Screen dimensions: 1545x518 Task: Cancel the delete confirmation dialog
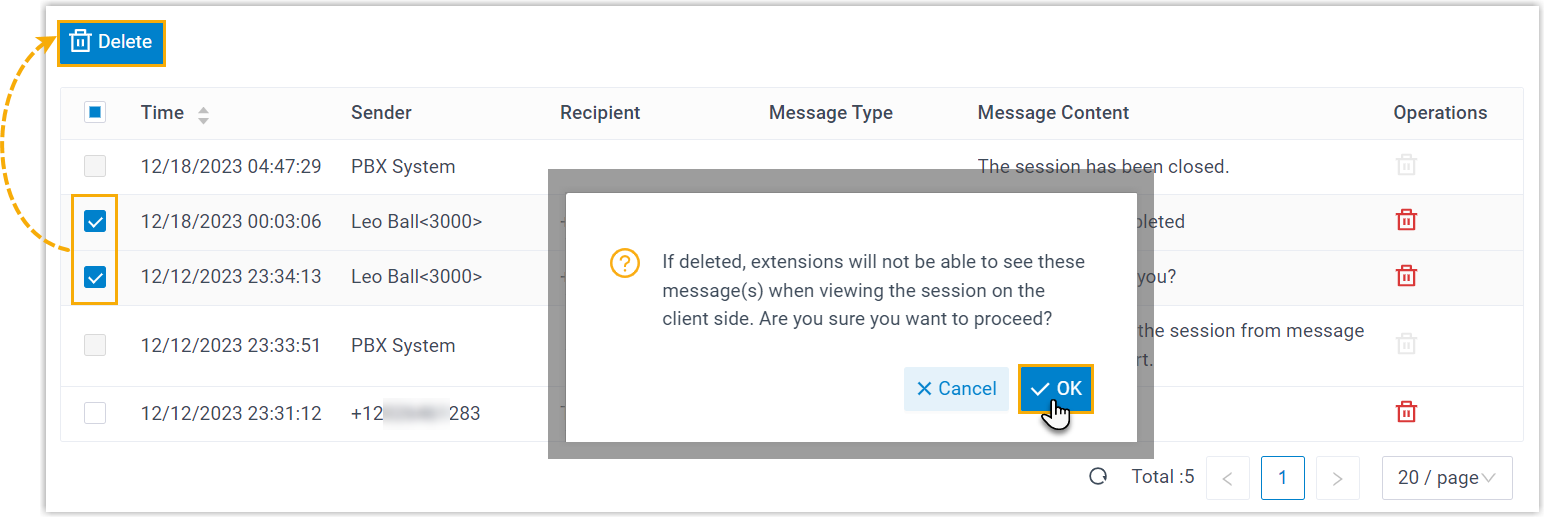click(x=956, y=389)
